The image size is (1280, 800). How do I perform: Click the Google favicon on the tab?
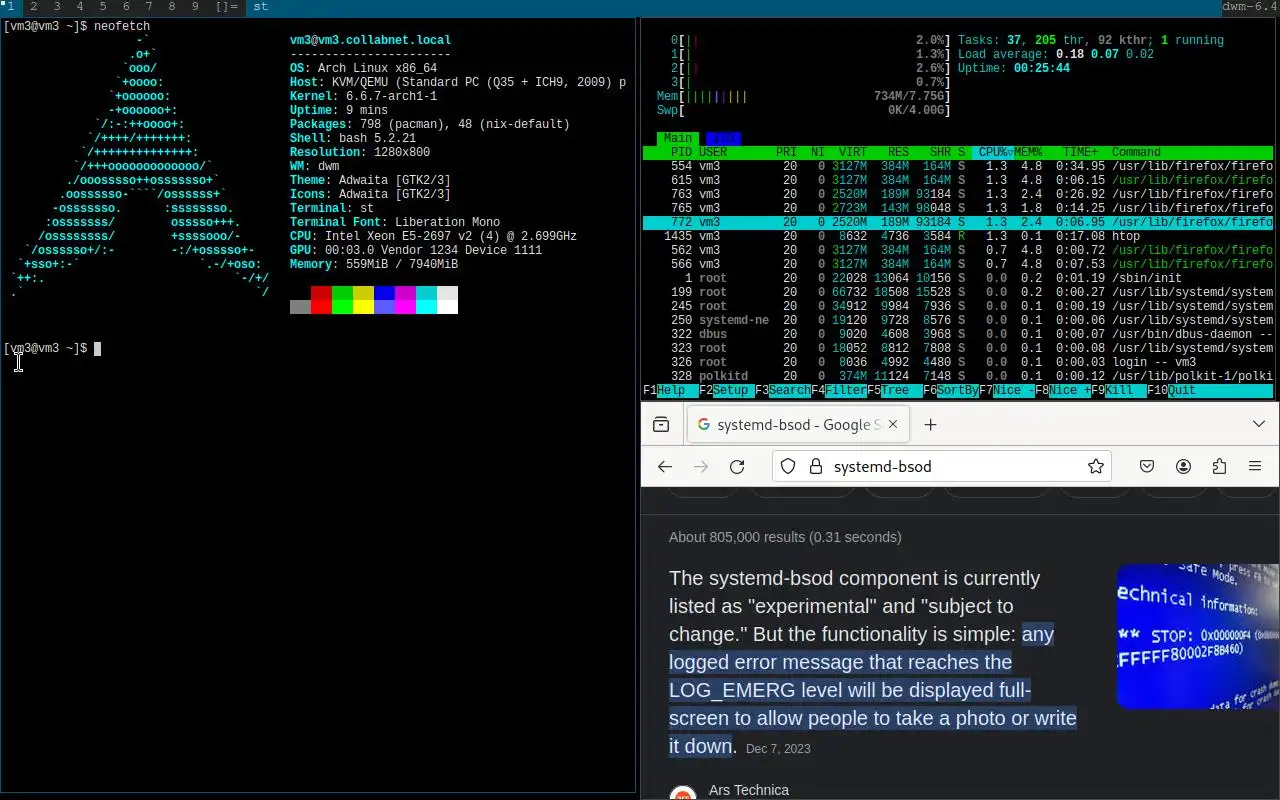click(704, 424)
